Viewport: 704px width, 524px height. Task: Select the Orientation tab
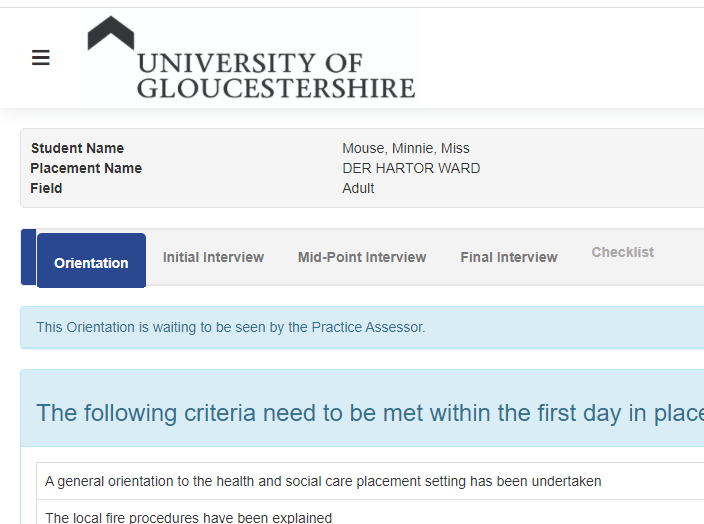[91, 262]
